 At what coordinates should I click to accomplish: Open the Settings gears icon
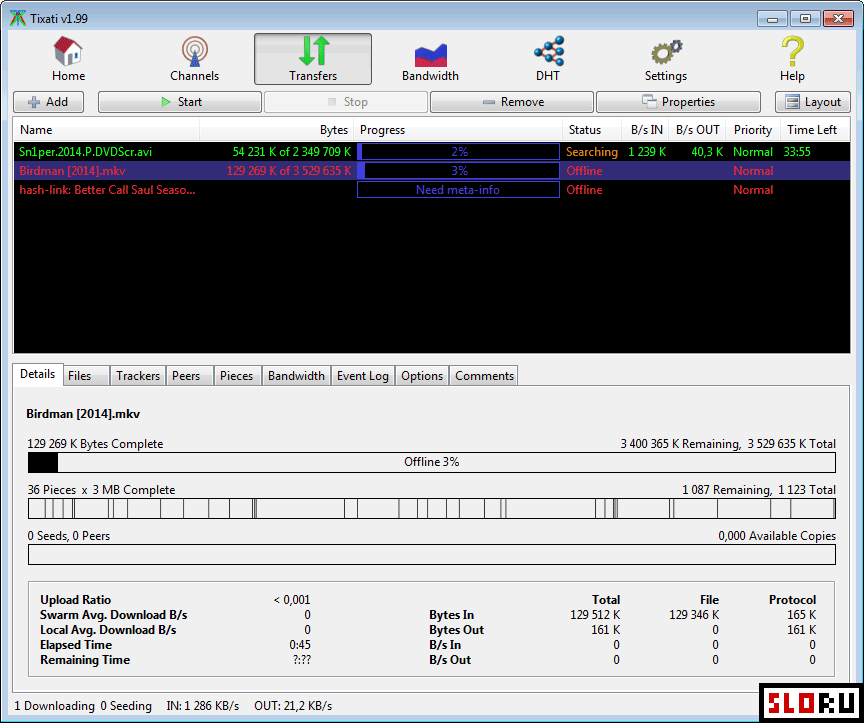665,52
